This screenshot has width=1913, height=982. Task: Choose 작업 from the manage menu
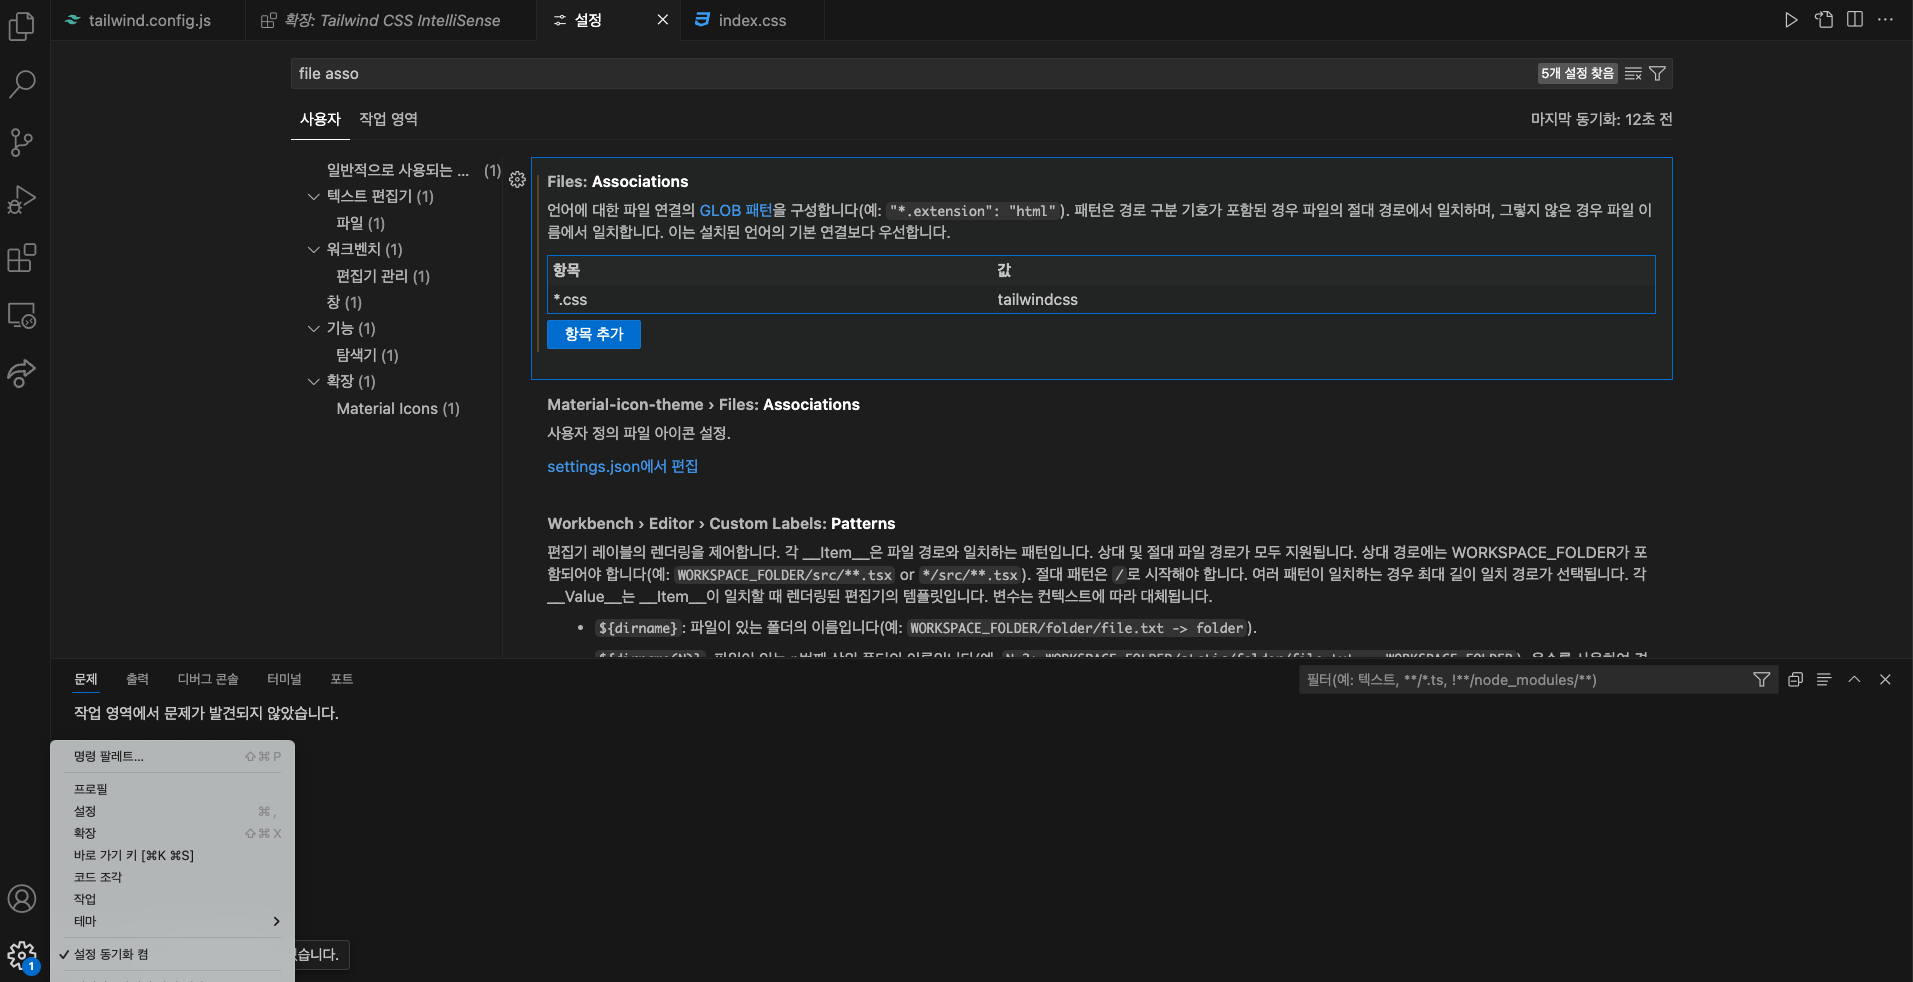click(x=172, y=899)
